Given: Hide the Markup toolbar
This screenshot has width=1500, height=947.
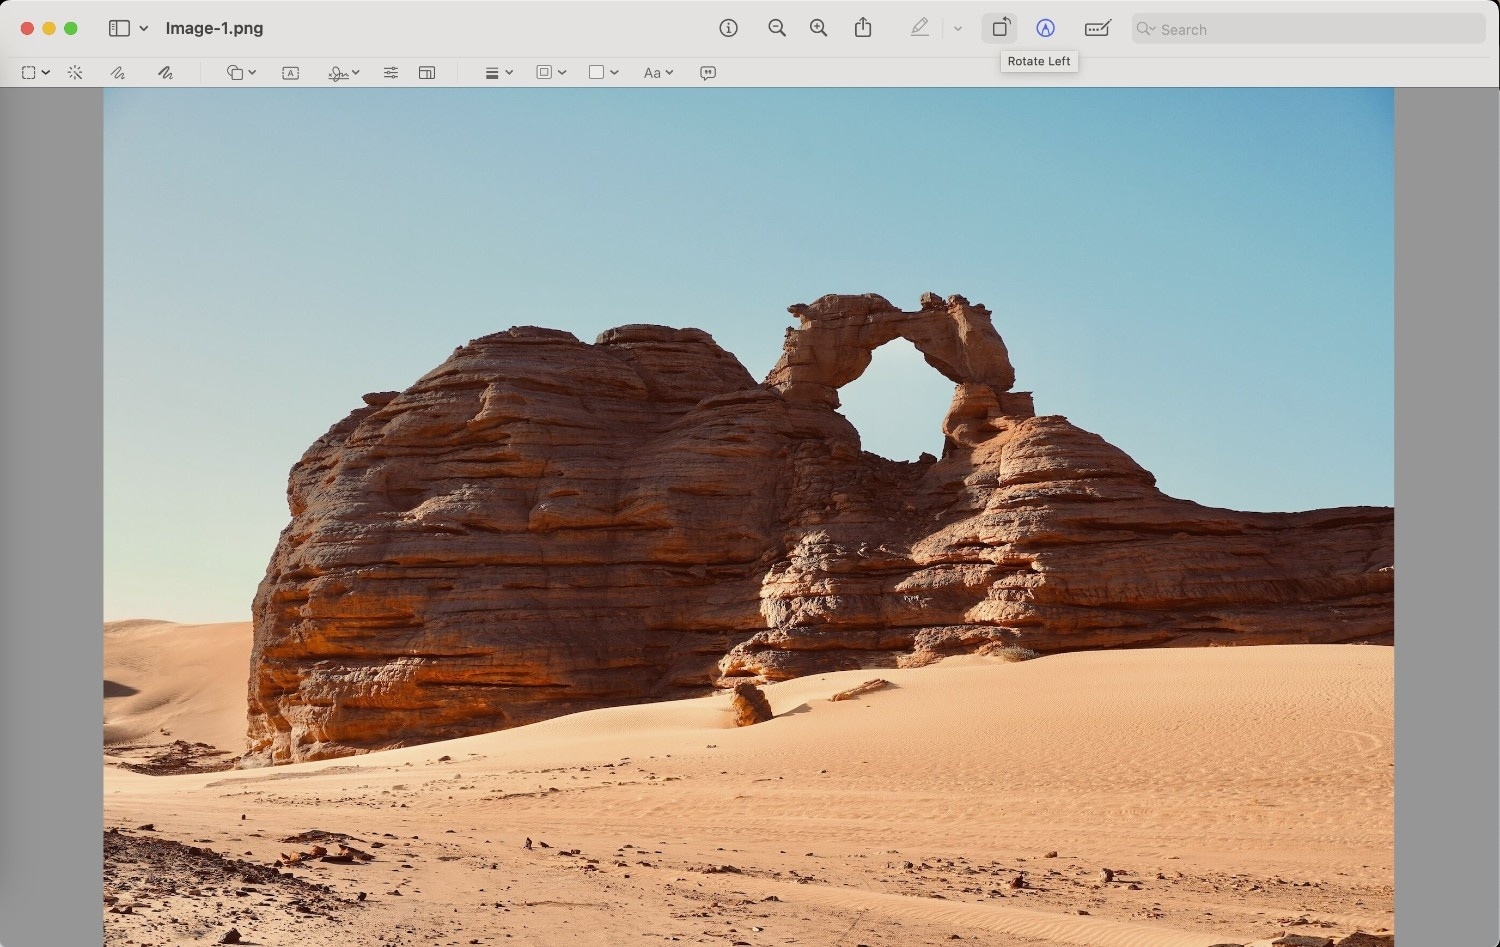Looking at the screenshot, I should click(1045, 28).
